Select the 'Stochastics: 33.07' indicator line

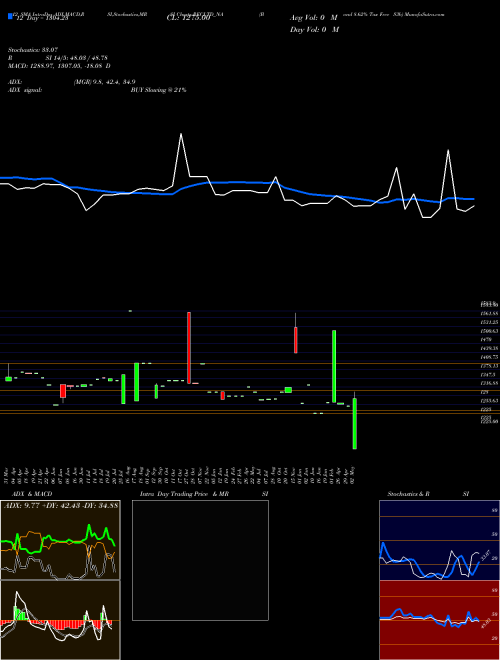click(32, 50)
